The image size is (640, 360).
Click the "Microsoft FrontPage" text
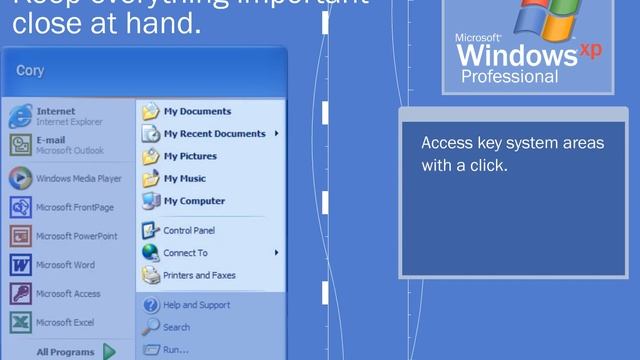pyautogui.click(x=75, y=207)
